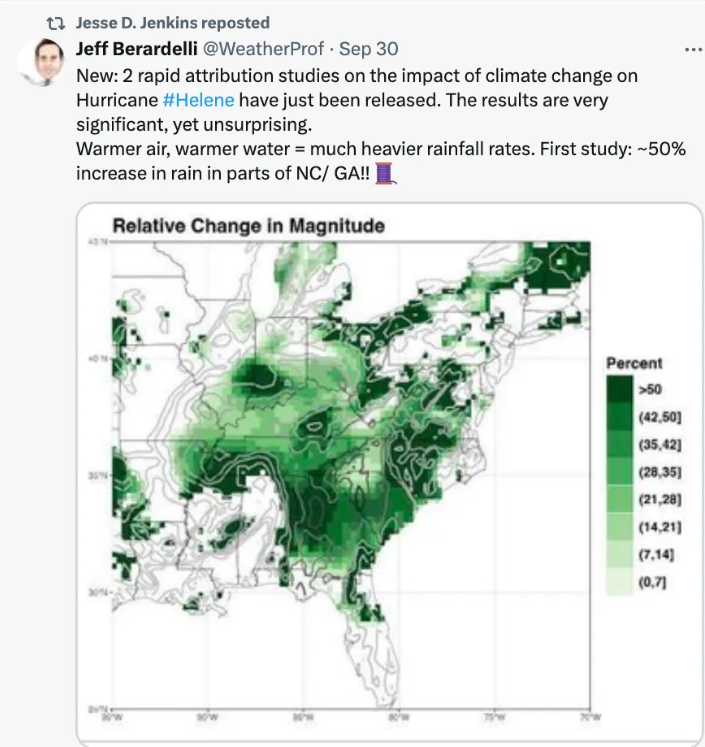This screenshot has width=705, height=747.
Task: Click the repost arrows icon
Action: 56,22
